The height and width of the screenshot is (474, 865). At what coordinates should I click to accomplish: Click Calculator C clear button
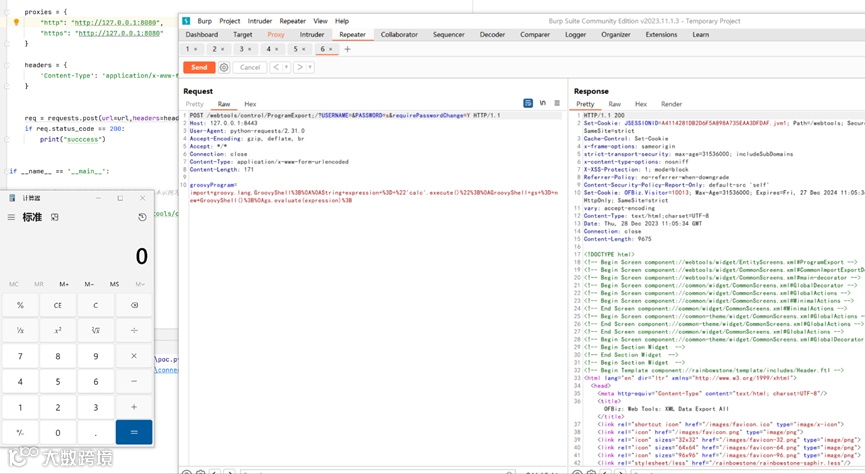click(95, 305)
